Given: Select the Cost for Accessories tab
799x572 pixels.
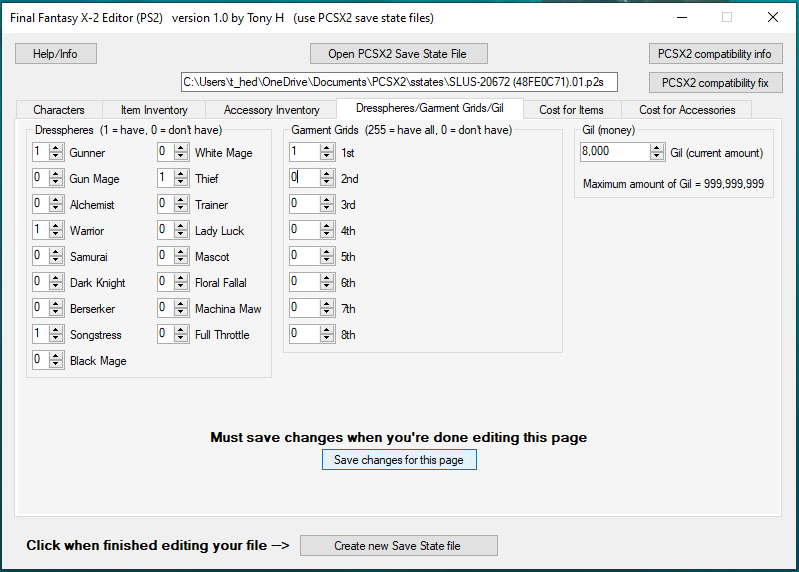Looking at the screenshot, I should pos(687,110).
